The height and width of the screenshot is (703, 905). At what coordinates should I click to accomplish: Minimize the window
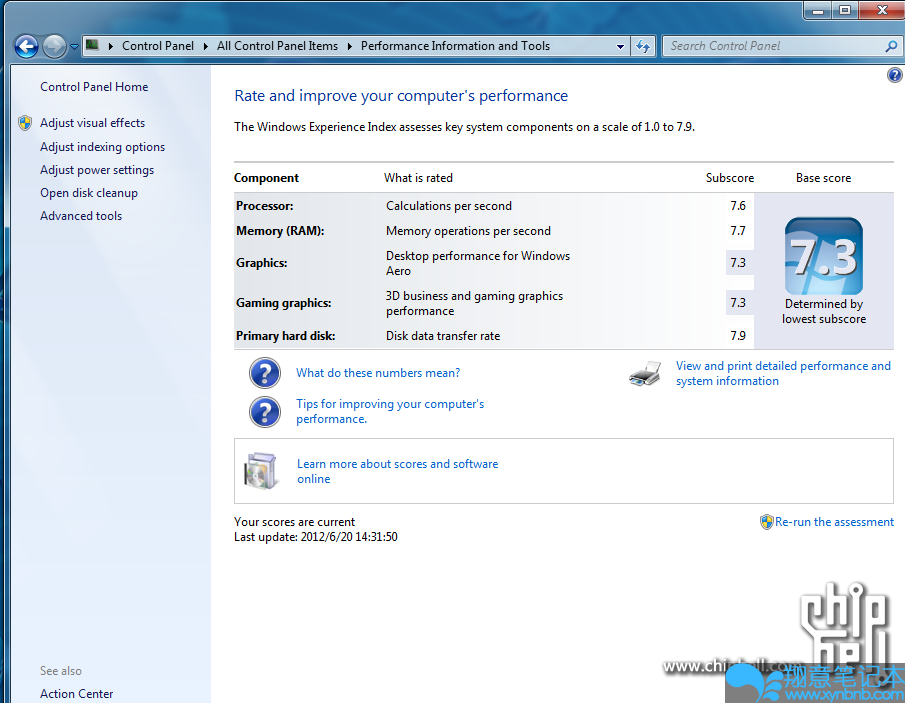pos(818,10)
